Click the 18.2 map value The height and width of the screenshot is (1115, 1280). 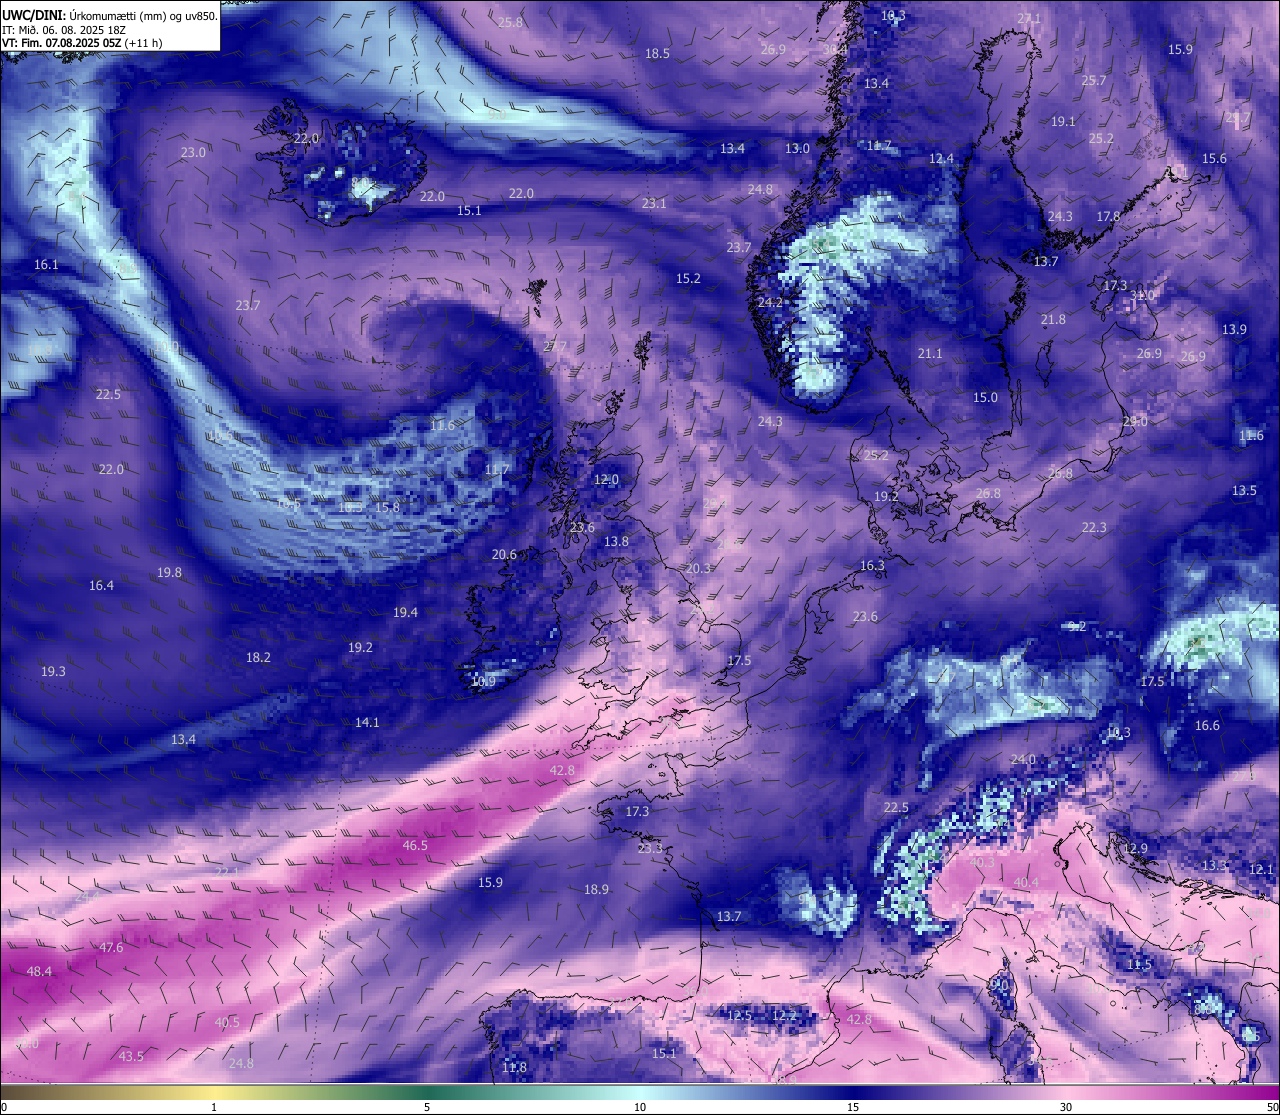(x=258, y=657)
